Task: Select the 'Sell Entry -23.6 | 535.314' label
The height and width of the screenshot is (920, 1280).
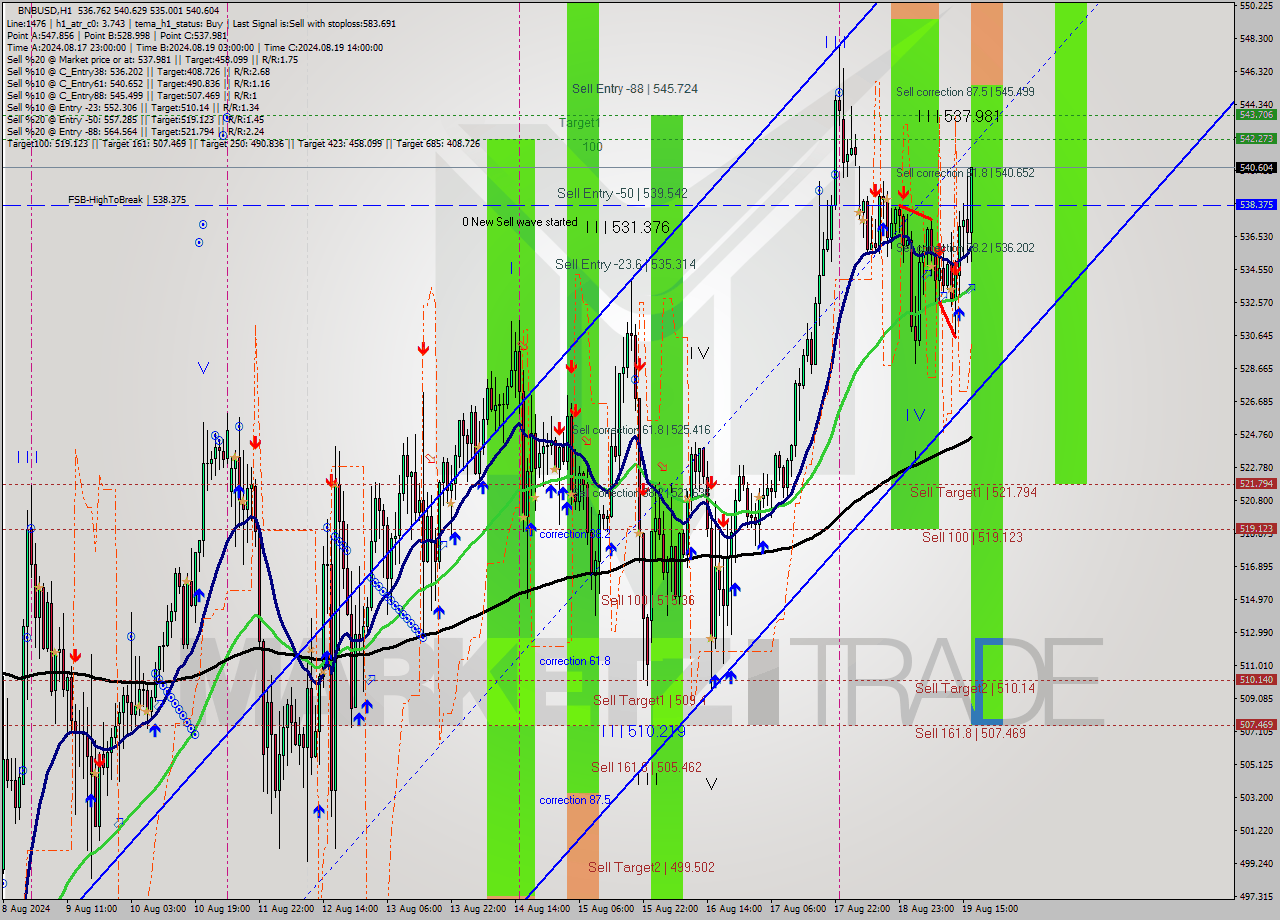Action: tap(625, 264)
